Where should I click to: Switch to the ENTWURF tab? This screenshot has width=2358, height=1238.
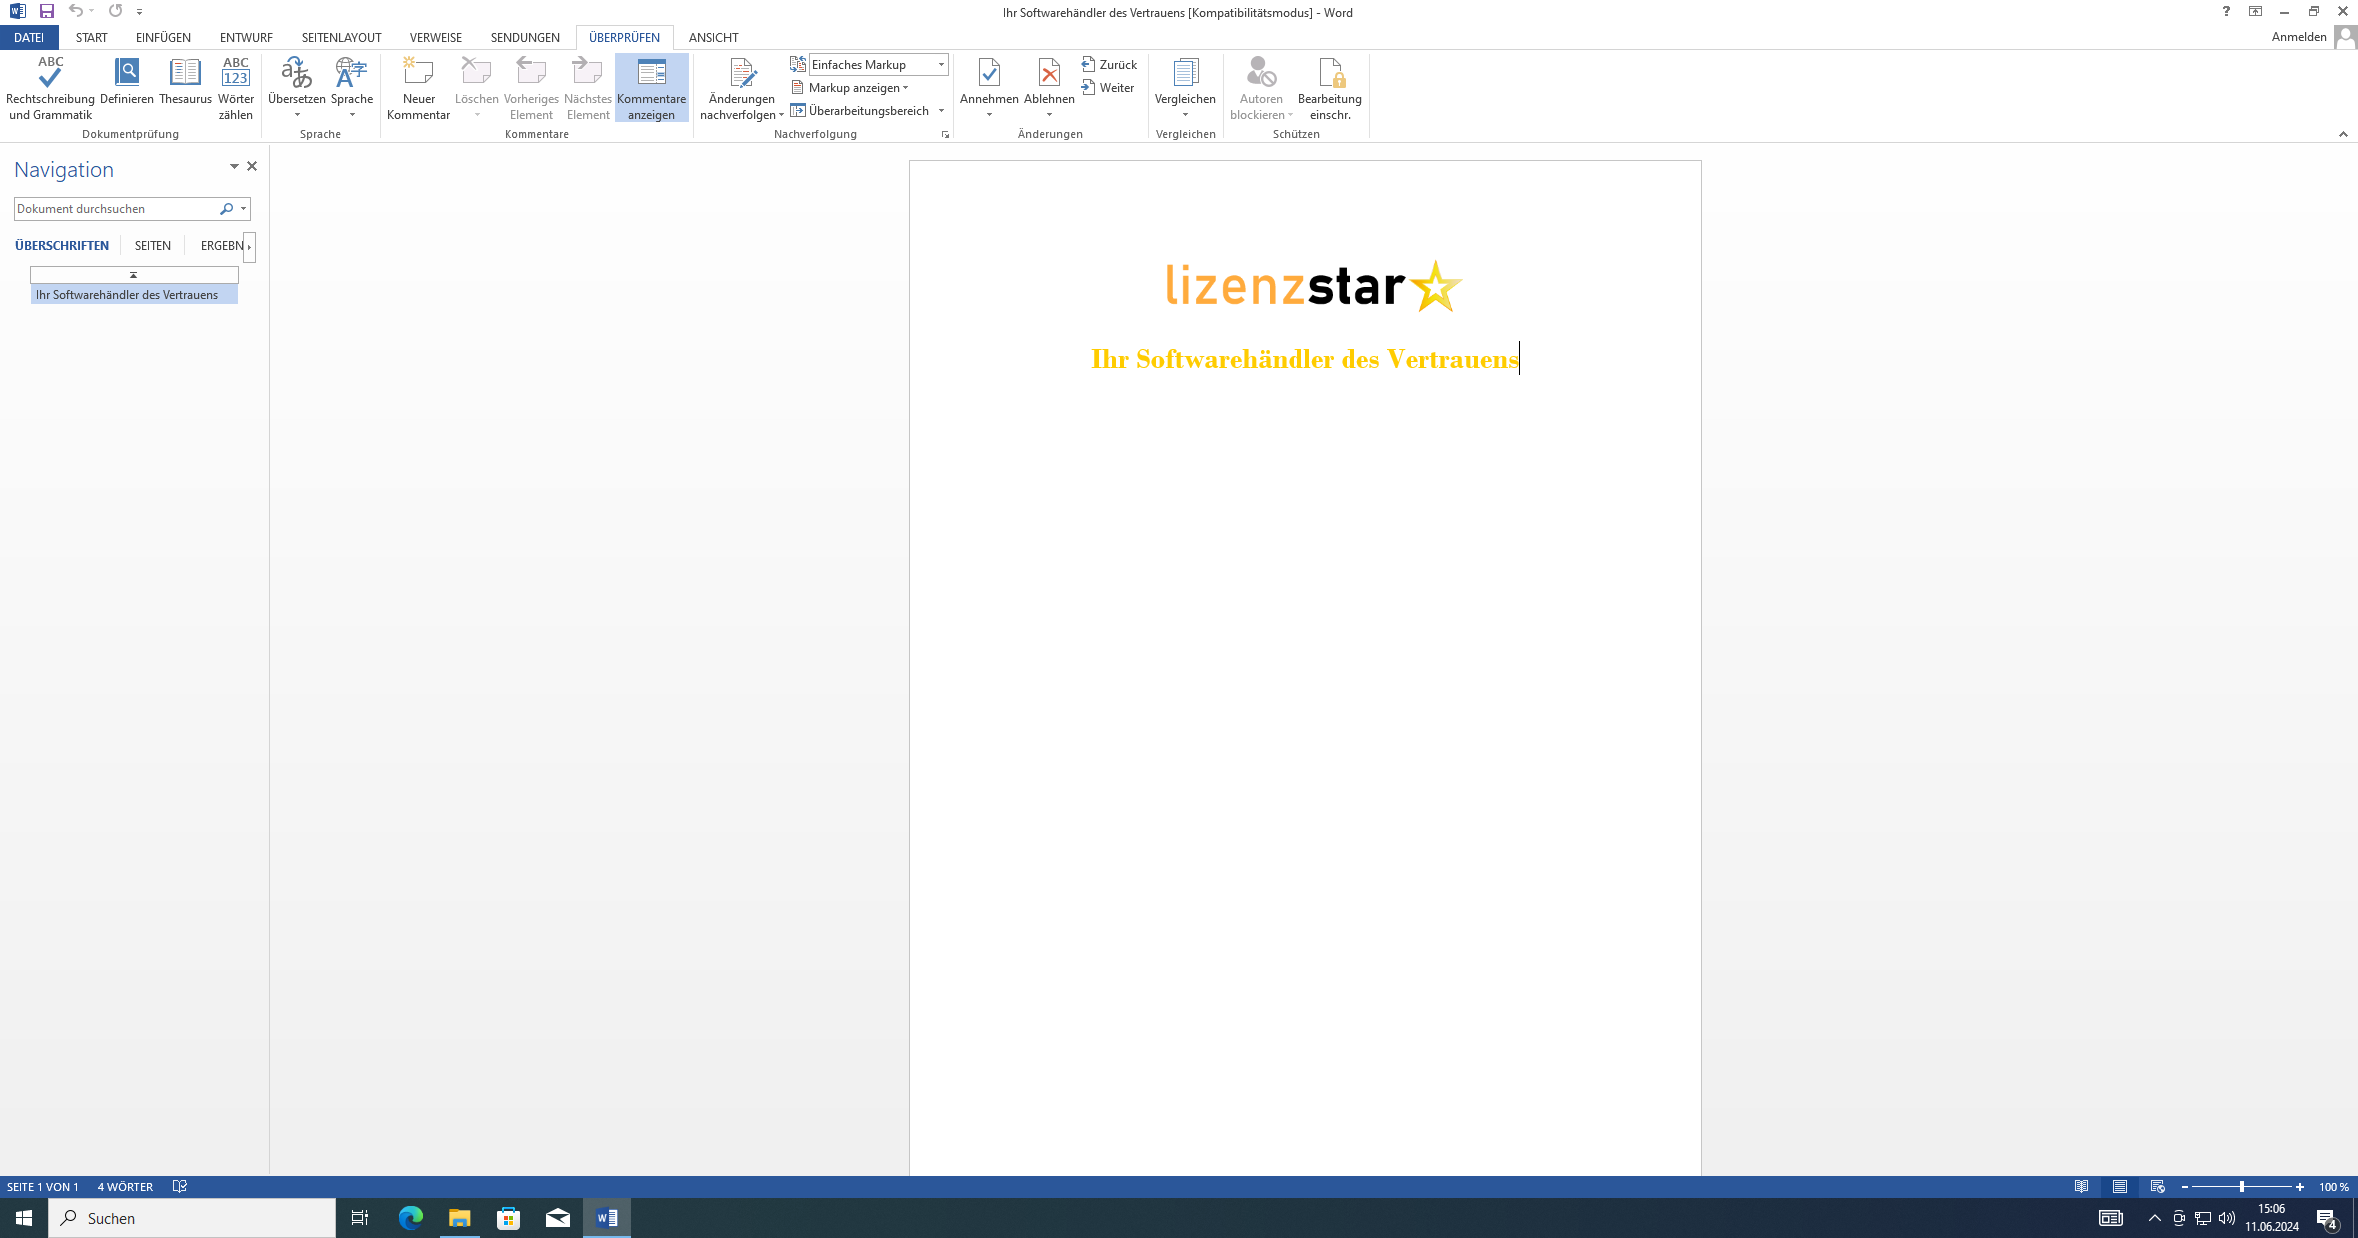tap(246, 37)
